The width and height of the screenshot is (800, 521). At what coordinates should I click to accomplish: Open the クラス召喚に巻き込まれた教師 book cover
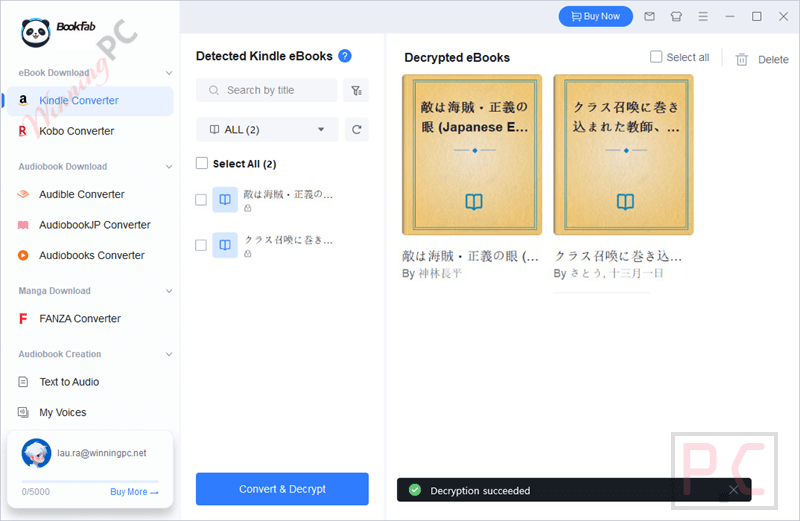pos(623,155)
